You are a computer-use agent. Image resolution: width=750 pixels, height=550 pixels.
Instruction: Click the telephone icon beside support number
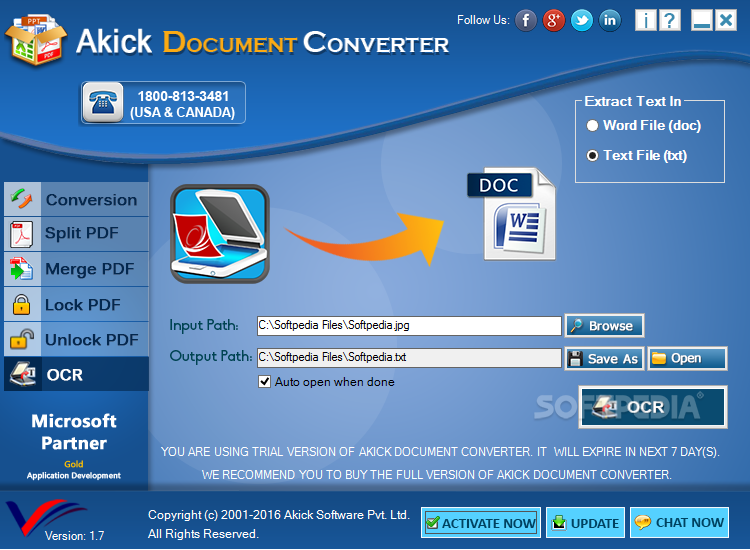(x=103, y=102)
